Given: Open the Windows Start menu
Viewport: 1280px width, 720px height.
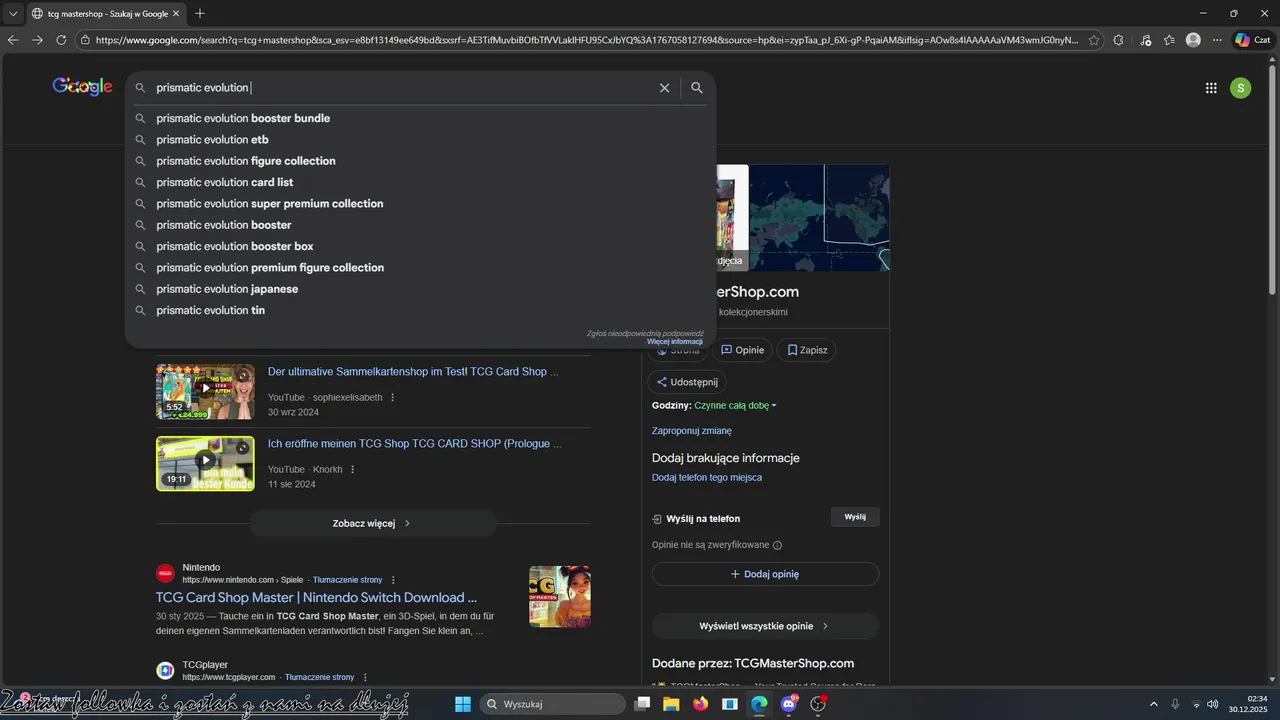Looking at the screenshot, I should click(463, 704).
